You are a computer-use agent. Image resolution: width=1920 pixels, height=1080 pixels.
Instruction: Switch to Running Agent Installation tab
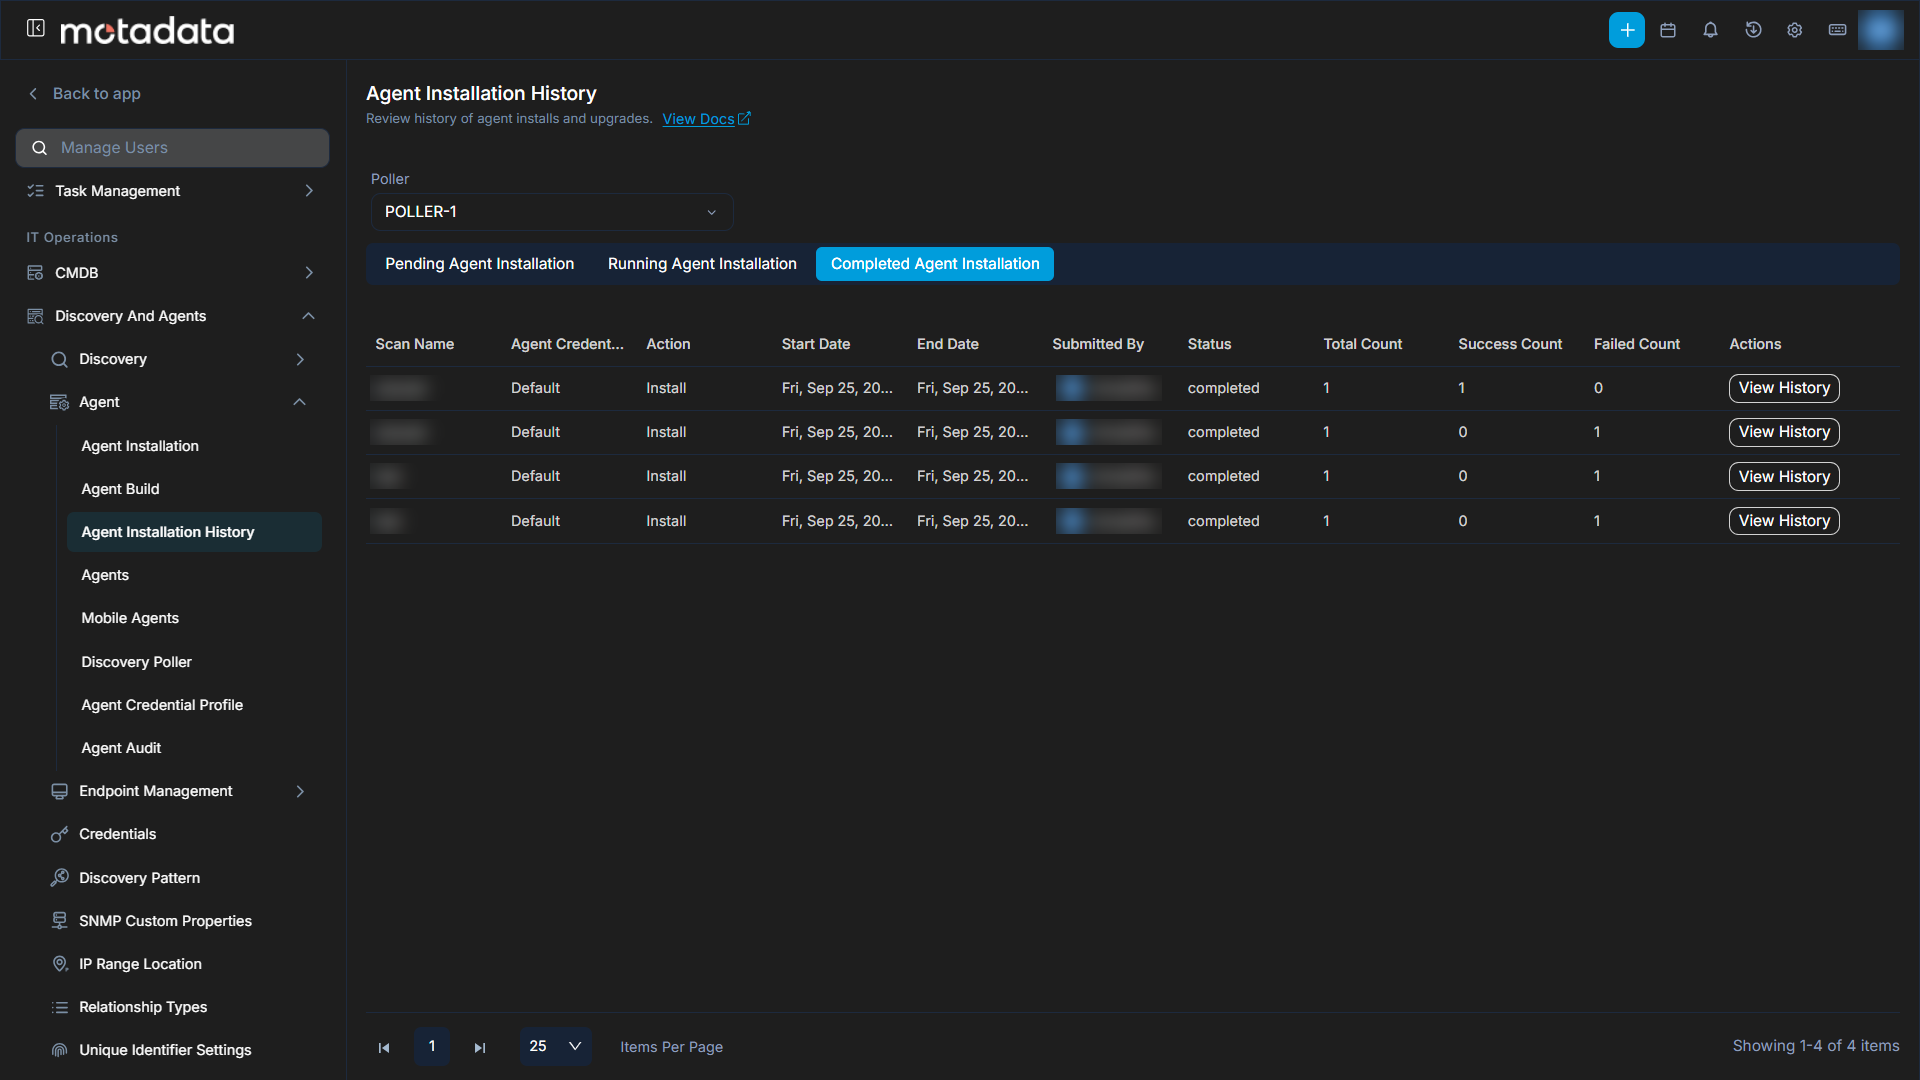point(702,264)
